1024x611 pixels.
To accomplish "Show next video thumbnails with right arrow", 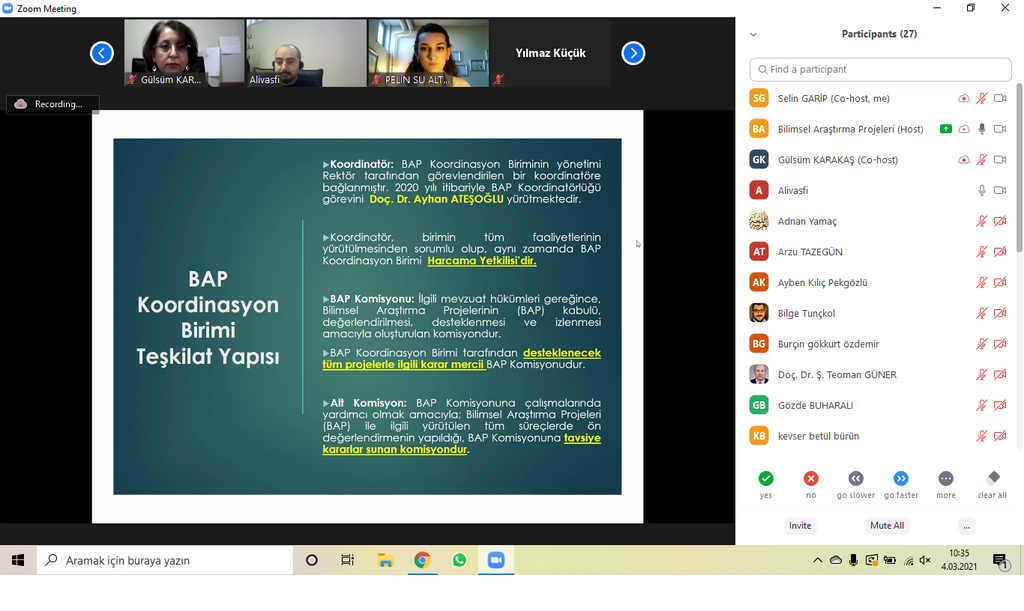I will [x=633, y=53].
